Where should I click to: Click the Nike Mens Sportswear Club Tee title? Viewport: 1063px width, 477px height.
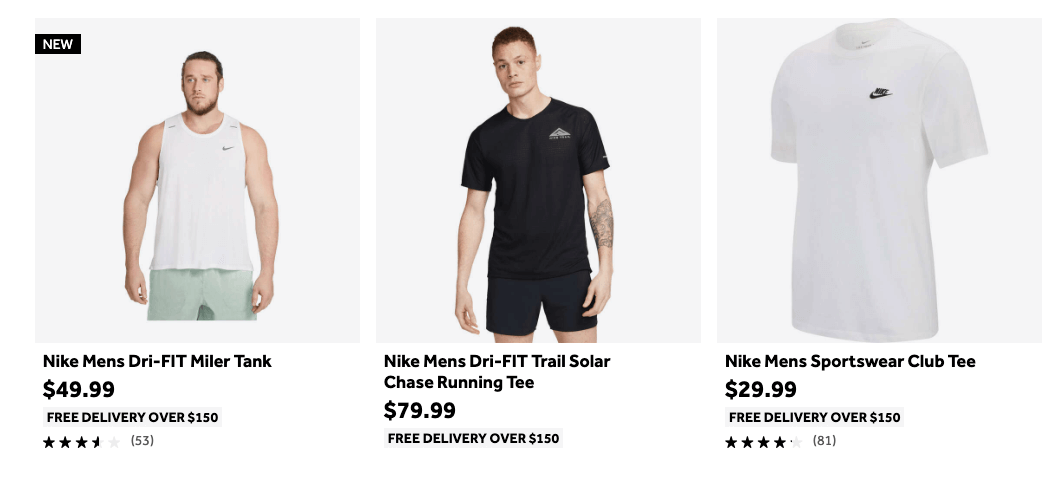[x=850, y=361]
